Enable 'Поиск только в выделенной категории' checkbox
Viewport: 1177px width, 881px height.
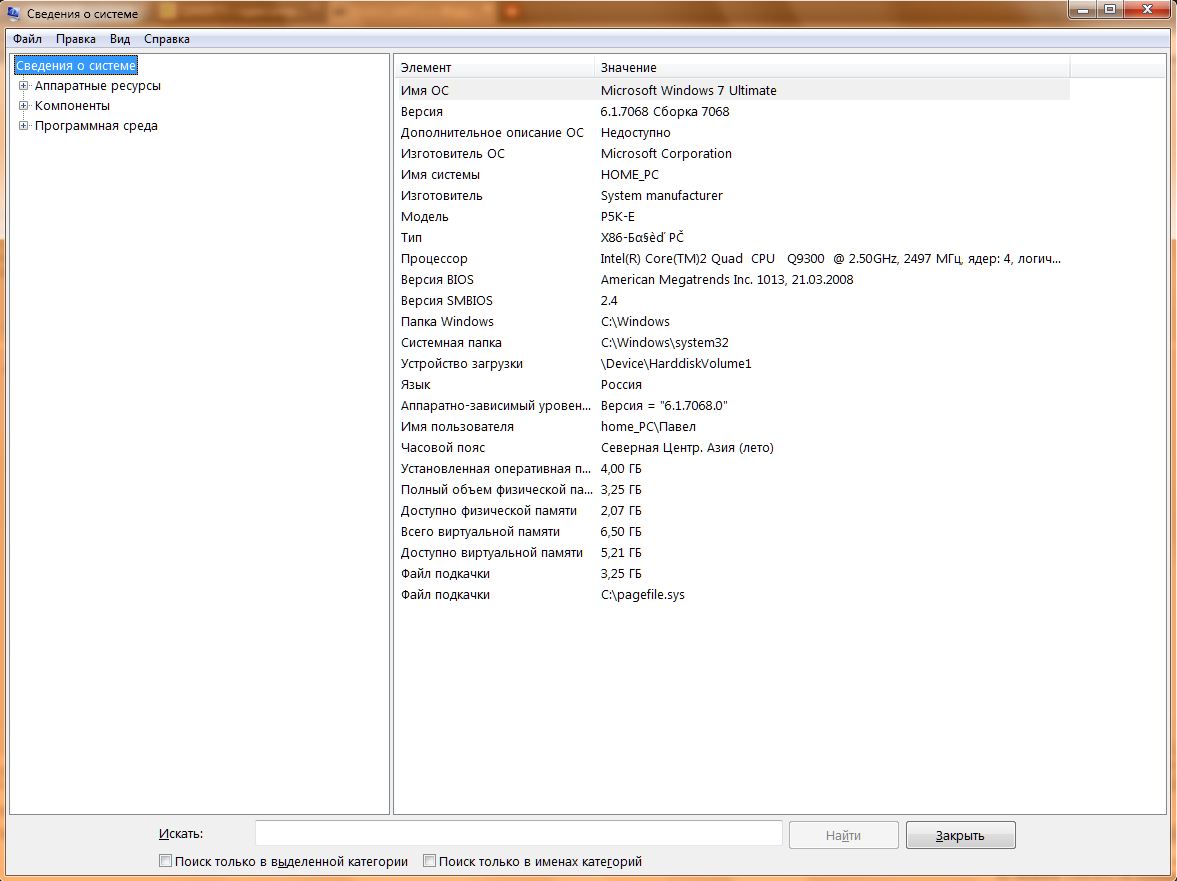(x=165, y=861)
